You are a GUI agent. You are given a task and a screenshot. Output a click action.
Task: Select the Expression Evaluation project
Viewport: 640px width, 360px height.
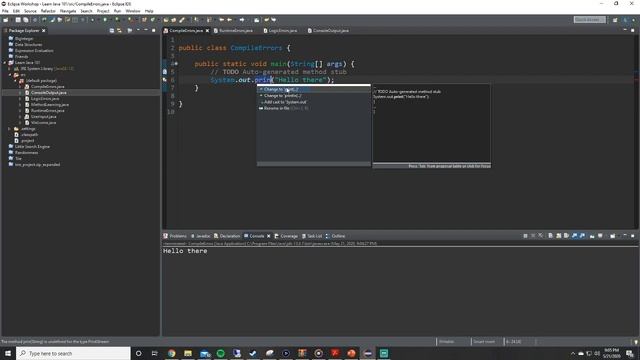pos(34,51)
